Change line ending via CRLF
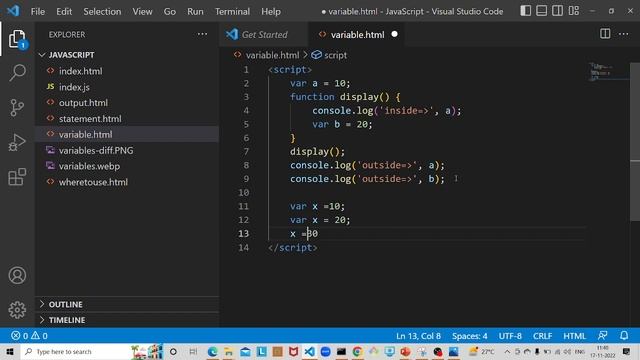 [x=542, y=336]
